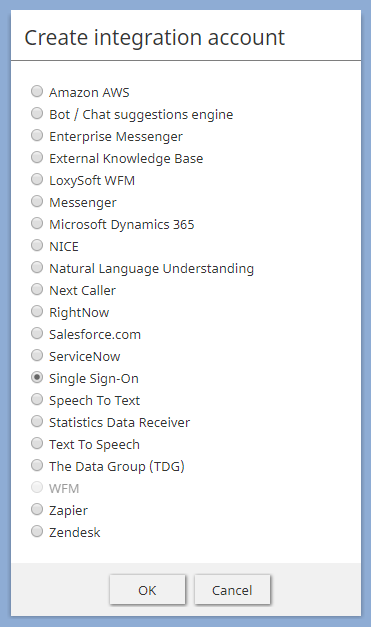Screen dimensions: 371x627
Task: Select LoxySoft WFM radio button
Action: click(37, 180)
